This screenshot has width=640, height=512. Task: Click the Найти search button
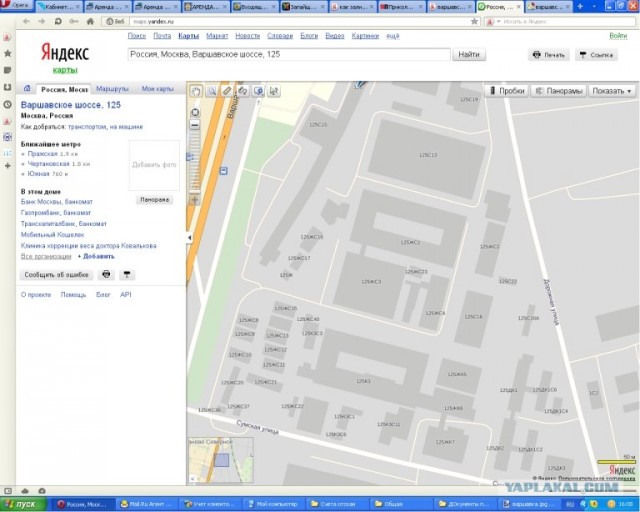469,54
